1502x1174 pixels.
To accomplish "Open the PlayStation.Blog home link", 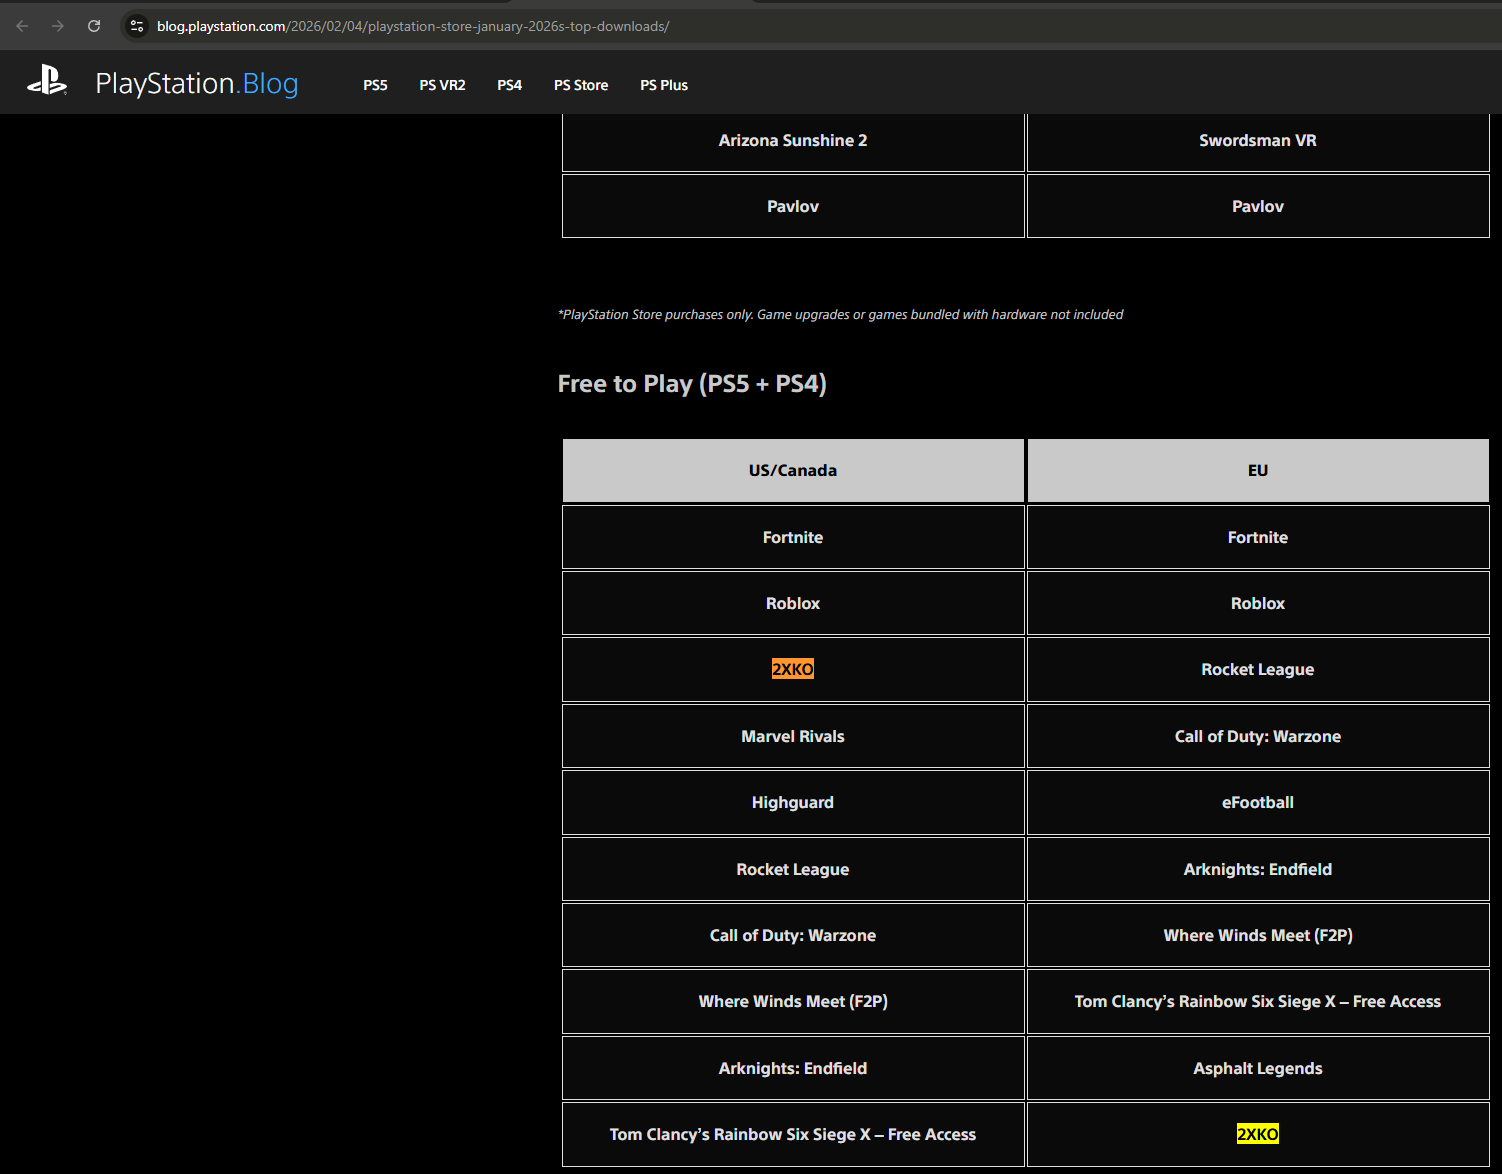I will (x=197, y=84).
